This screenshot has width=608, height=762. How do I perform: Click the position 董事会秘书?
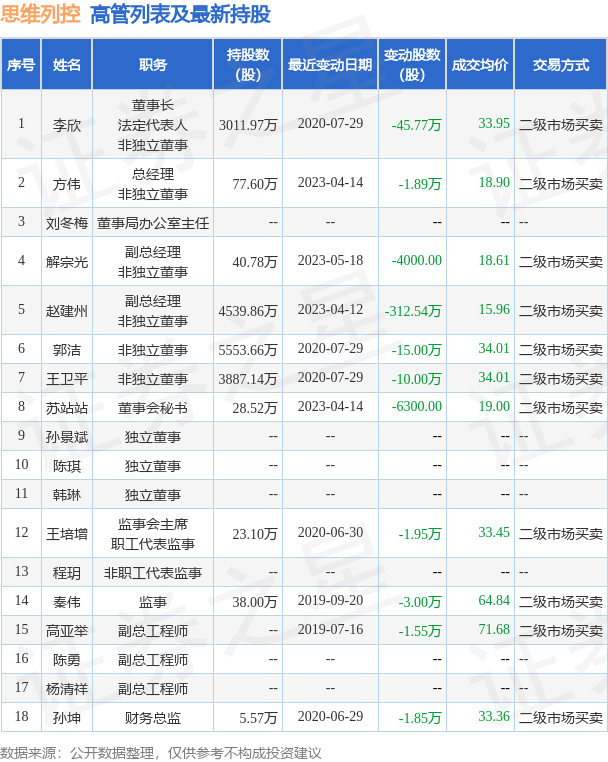click(153, 408)
